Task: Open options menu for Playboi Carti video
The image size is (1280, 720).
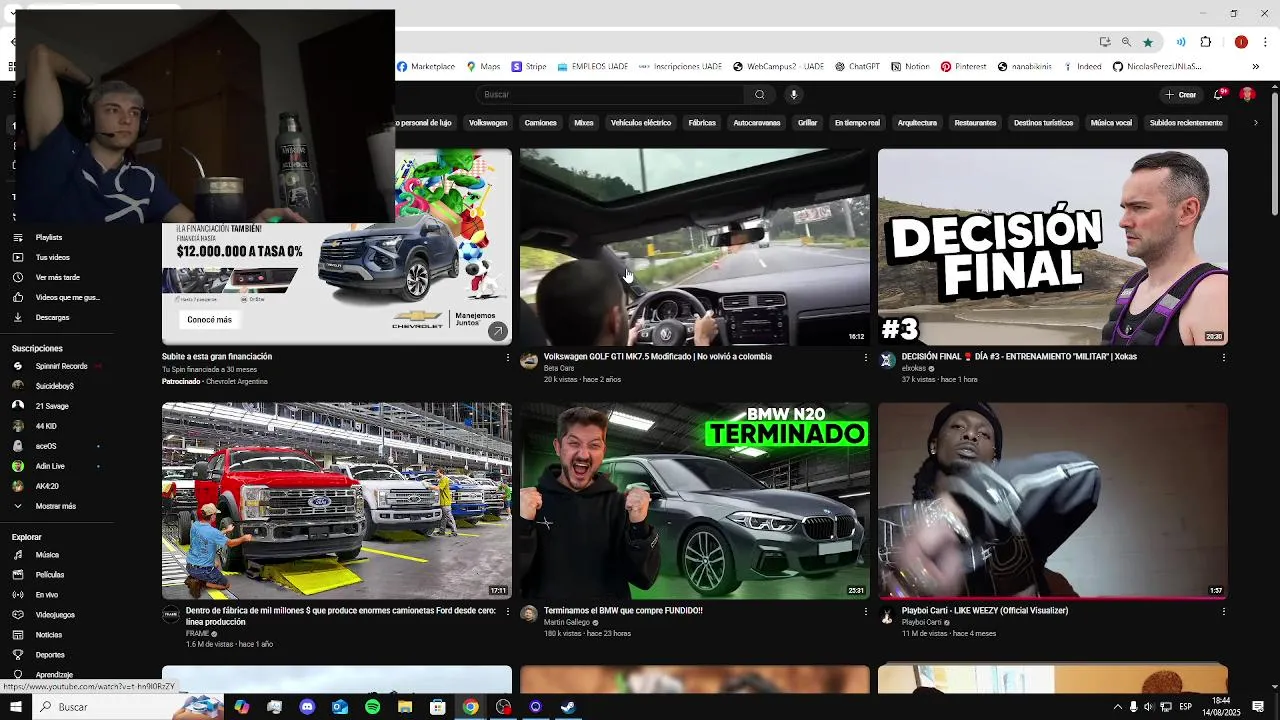Action: coord(1223,611)
